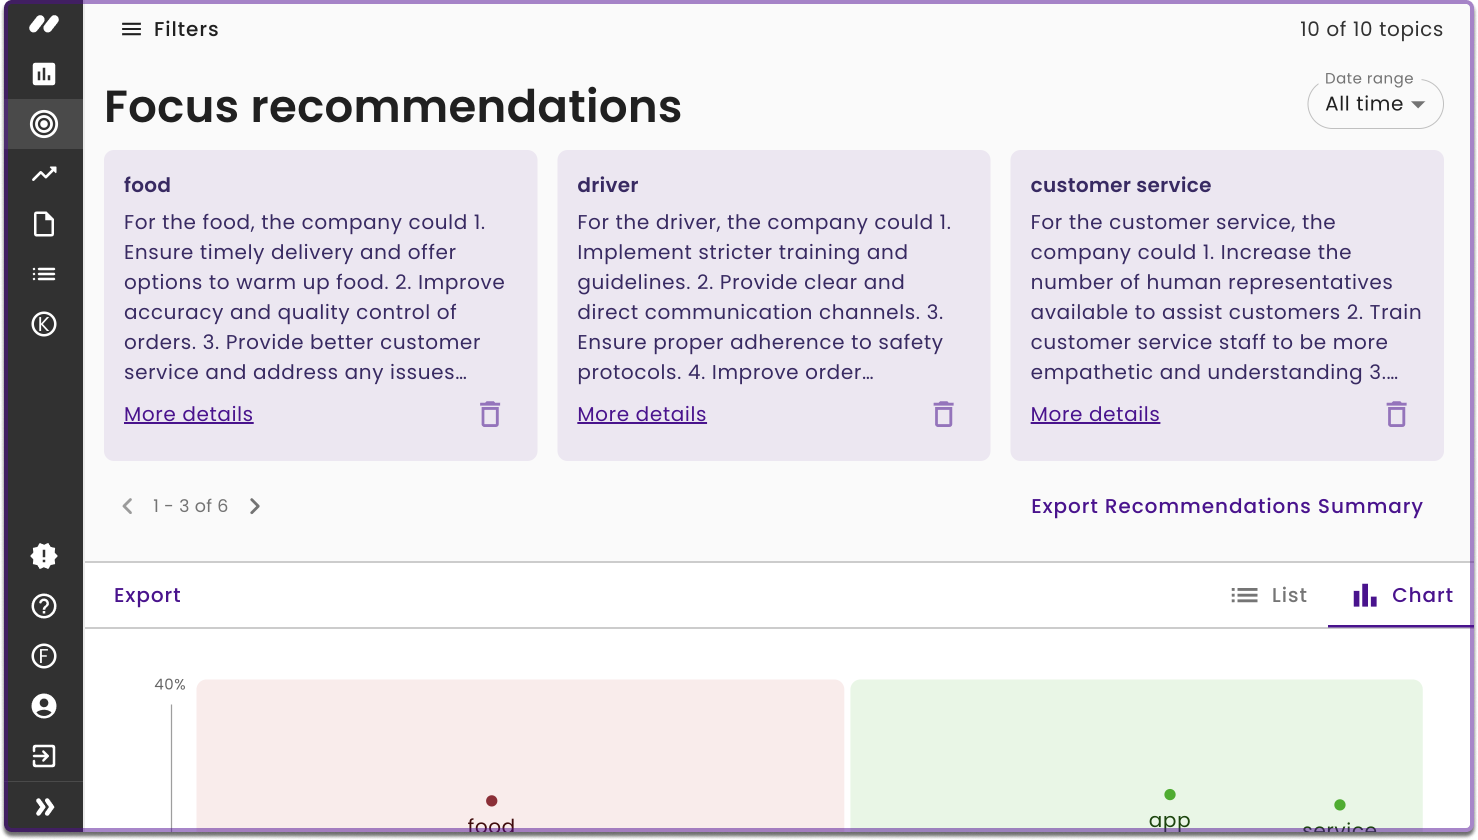Open More details for driver
The width and height of the screenshot is (1478, 840).
coord(642,414)
